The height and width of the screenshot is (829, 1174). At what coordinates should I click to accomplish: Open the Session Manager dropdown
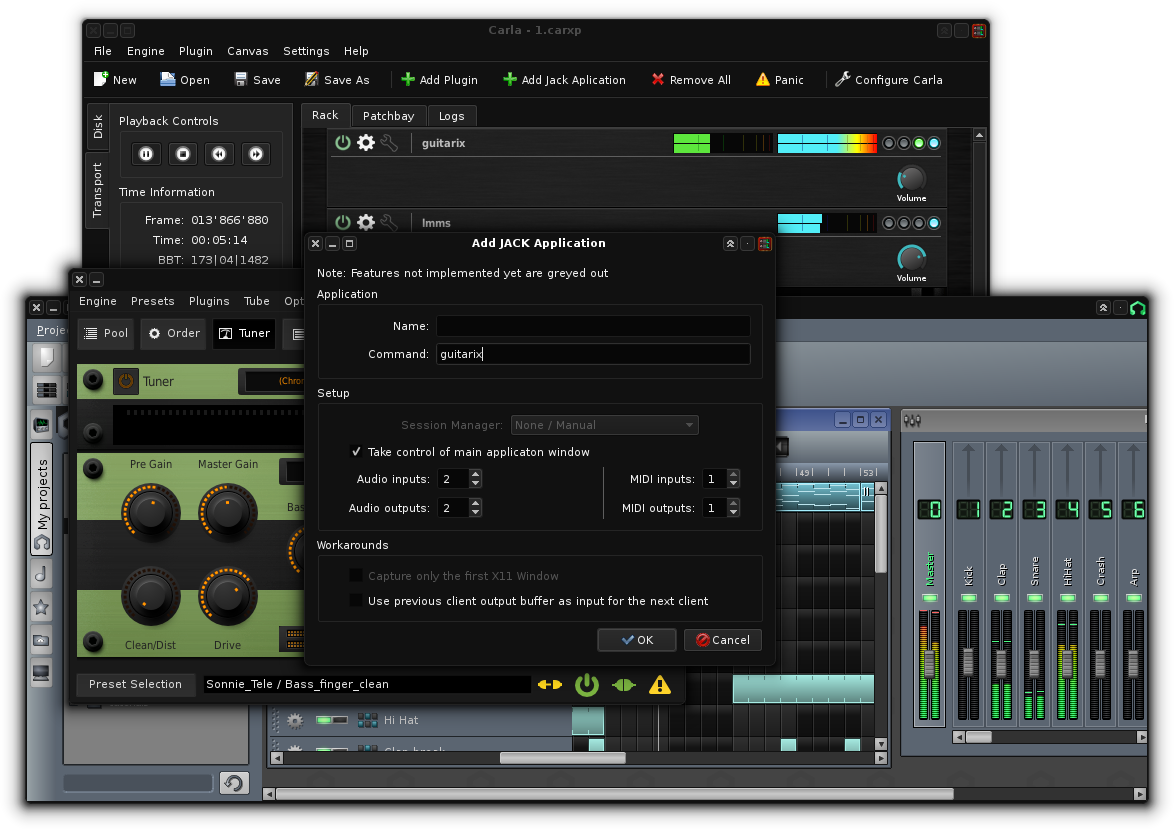[x=605, y=425]
